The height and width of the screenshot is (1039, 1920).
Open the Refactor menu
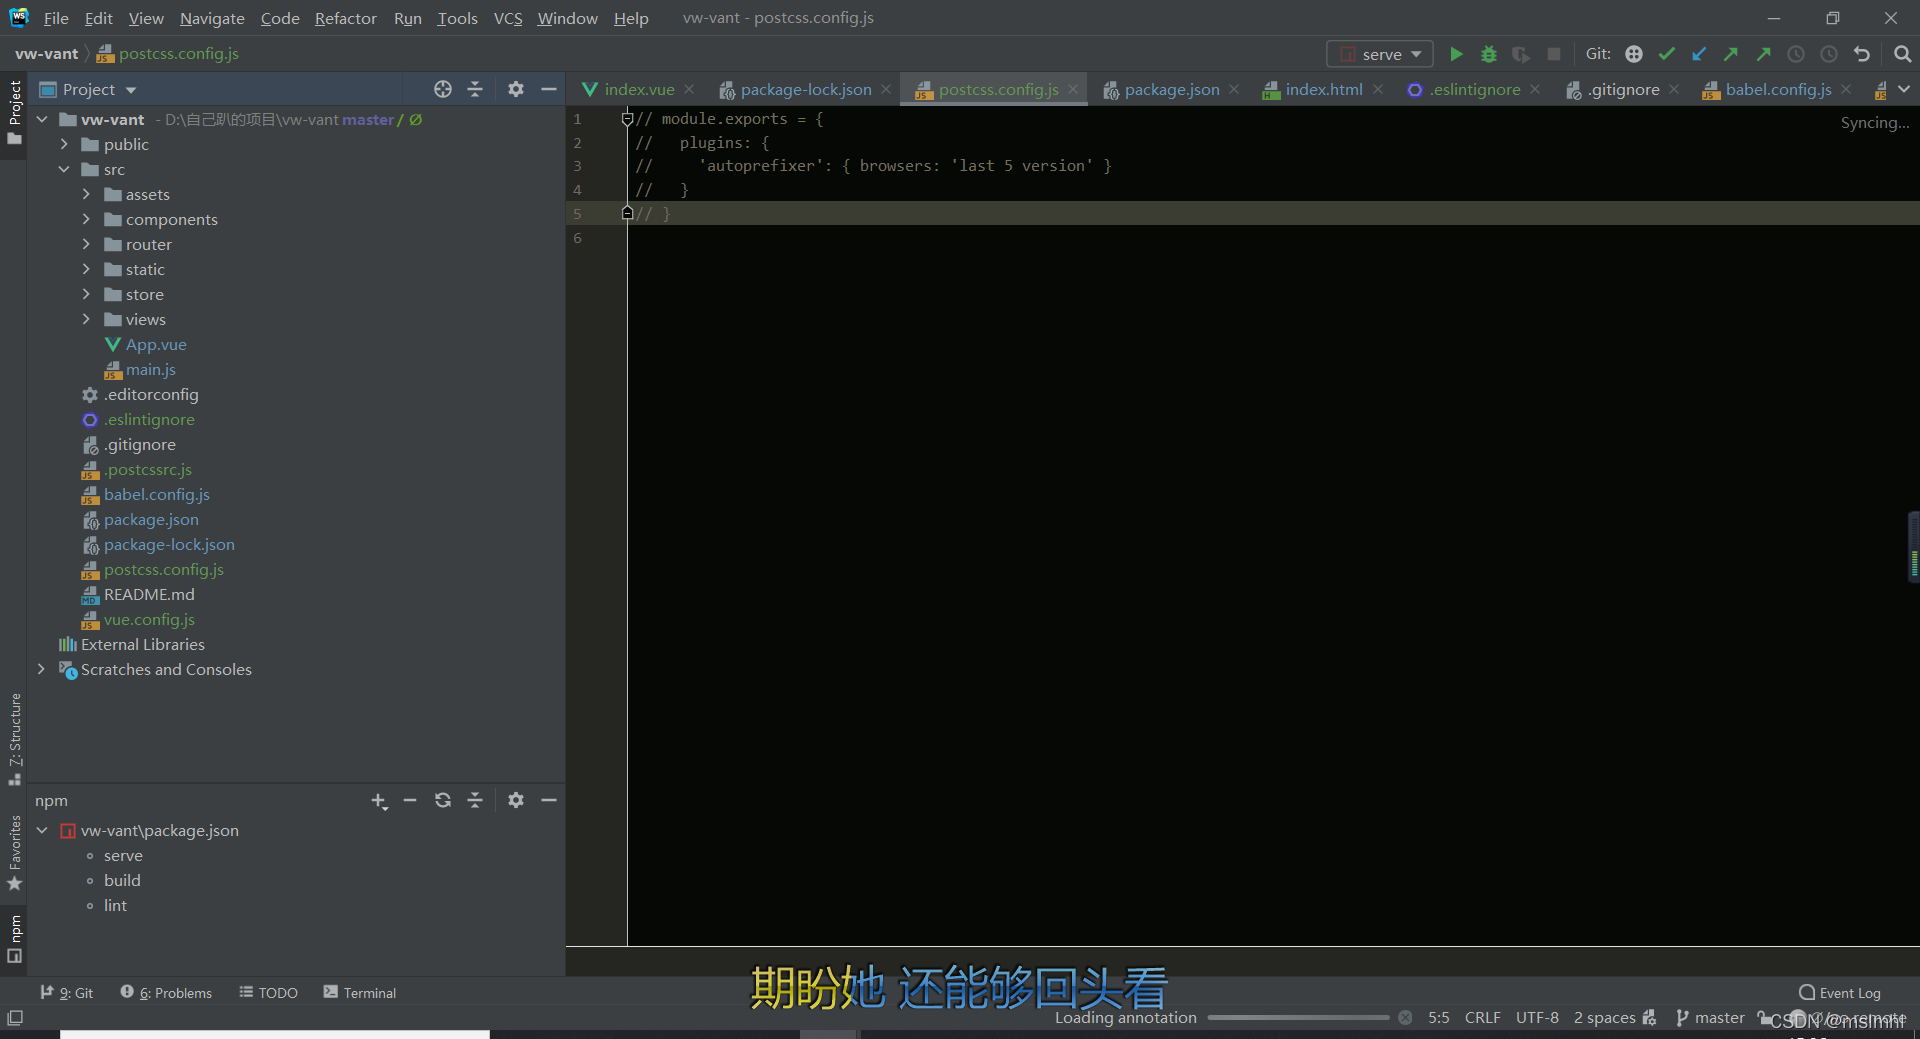pos(345,18)
